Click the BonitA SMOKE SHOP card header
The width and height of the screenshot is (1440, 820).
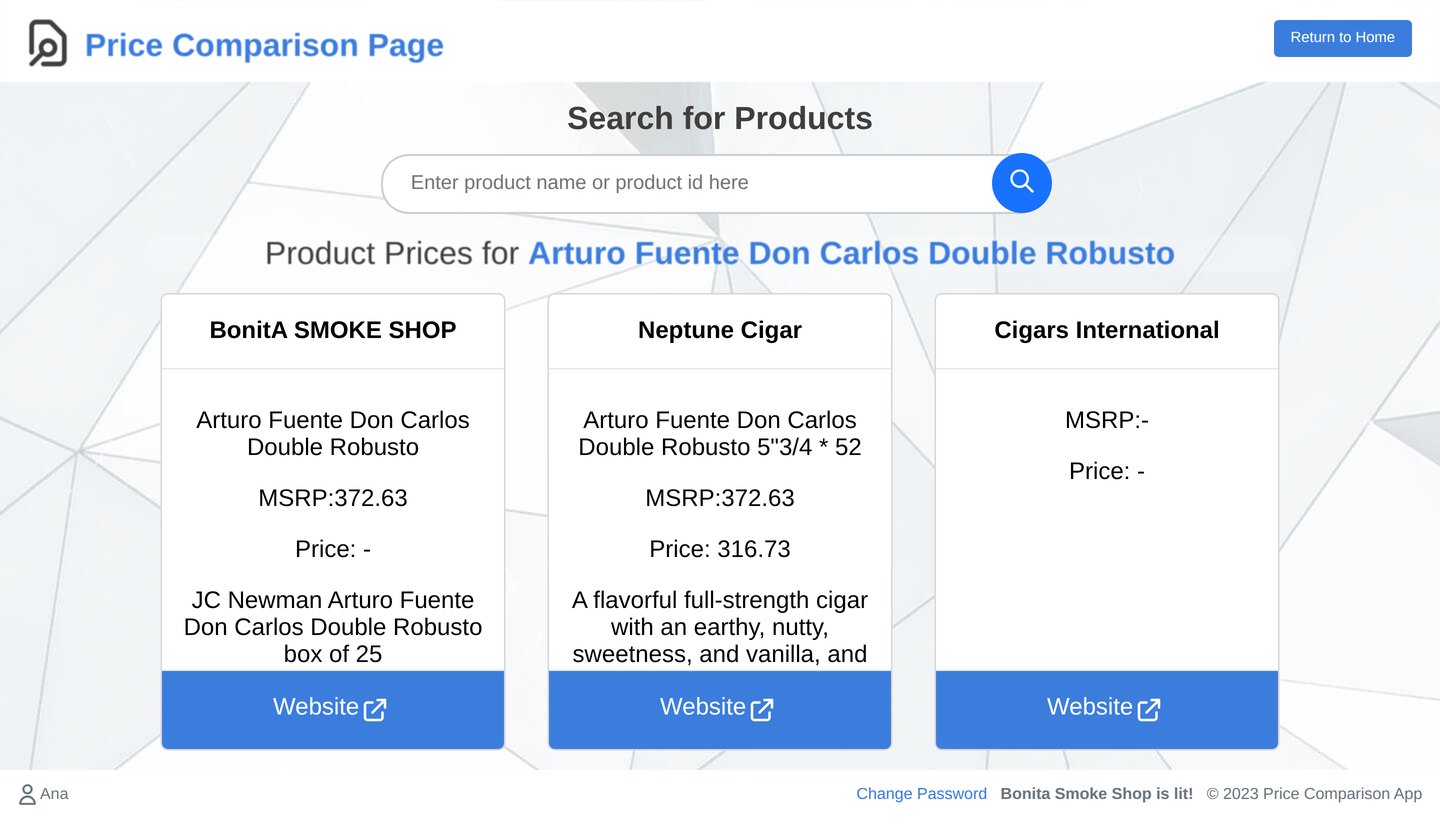[x=333, y=331]
